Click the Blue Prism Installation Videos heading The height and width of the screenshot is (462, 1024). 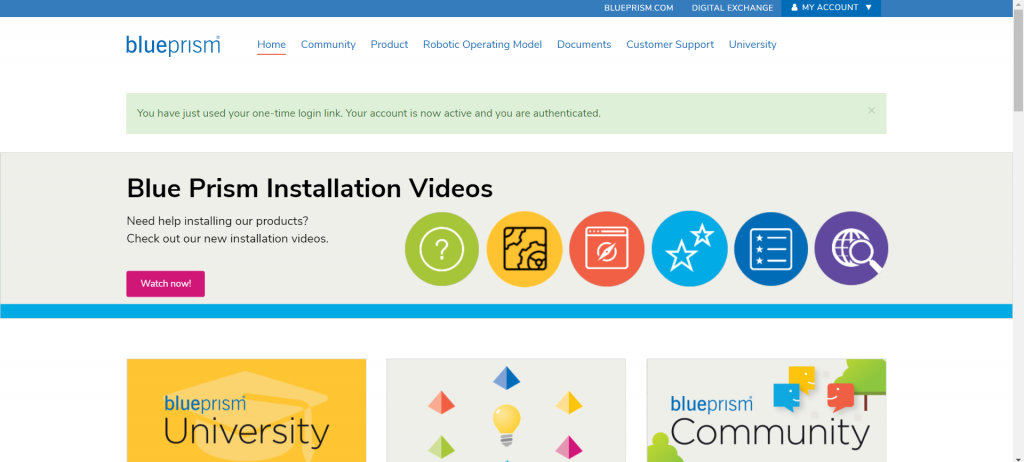click(310, 188)
